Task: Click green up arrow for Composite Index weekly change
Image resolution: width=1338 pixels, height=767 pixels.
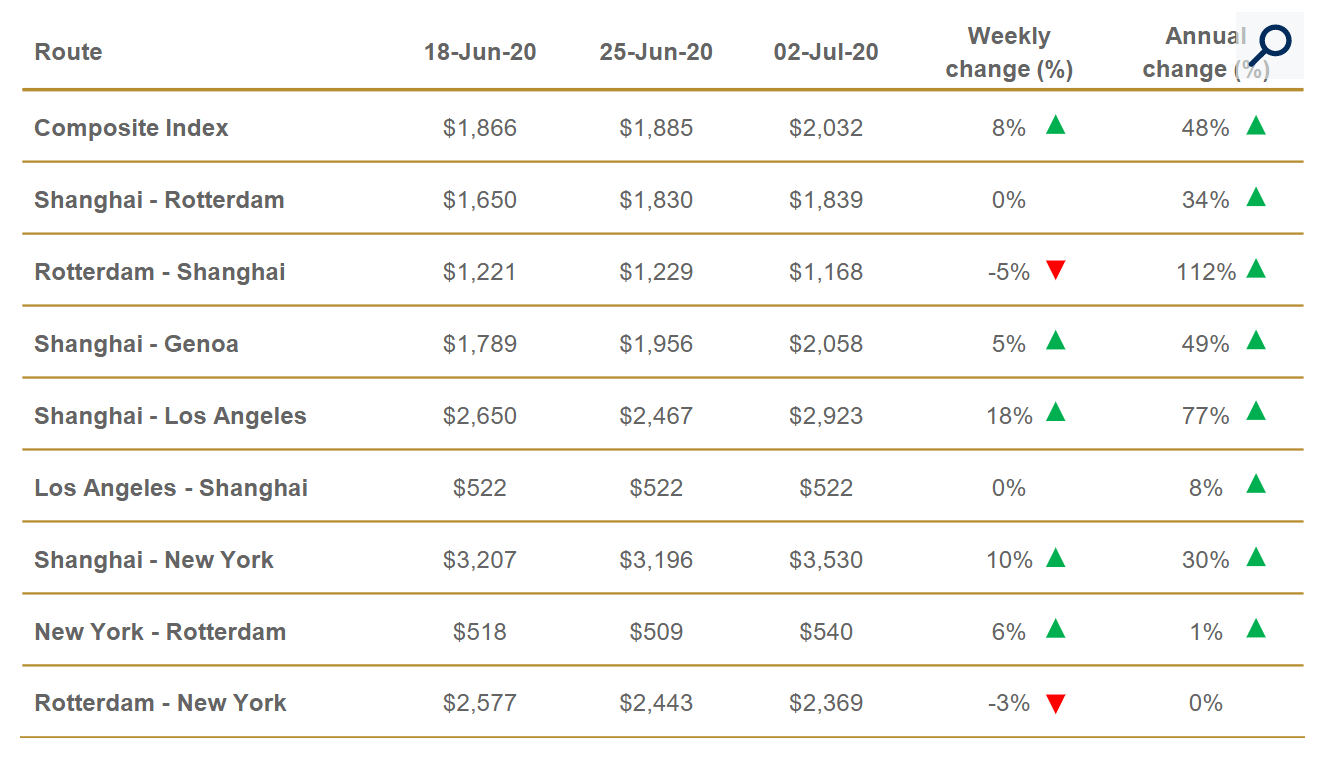Action: [x=1055, y=126]
